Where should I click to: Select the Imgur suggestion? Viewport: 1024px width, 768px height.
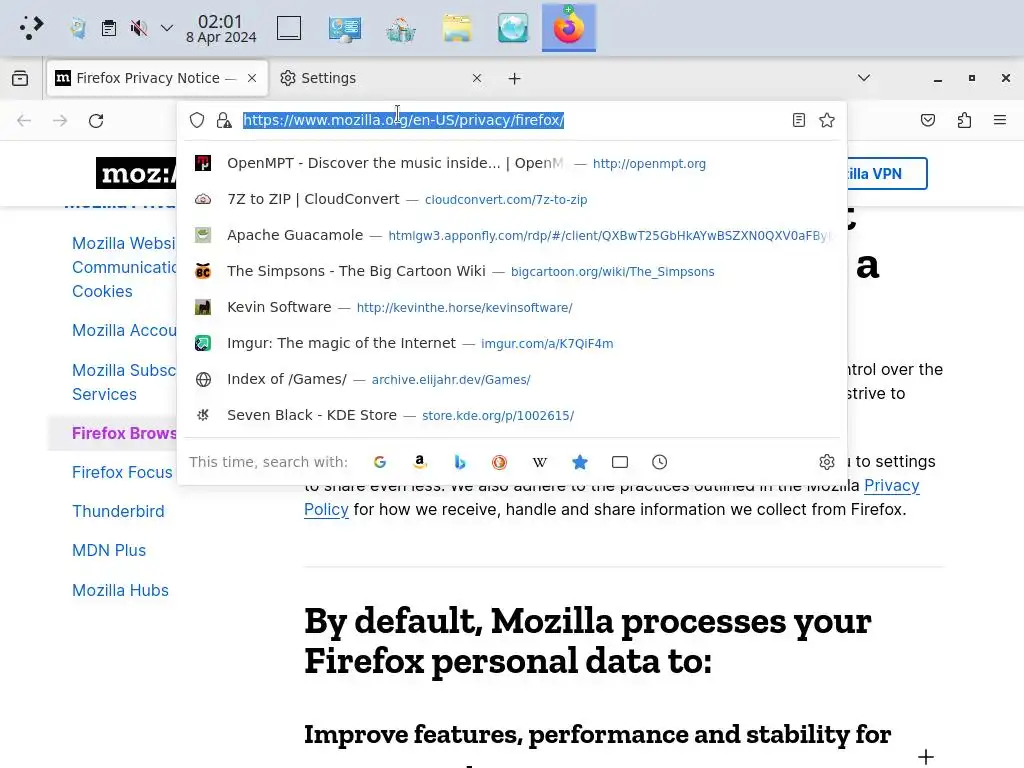tap(512, 343)
